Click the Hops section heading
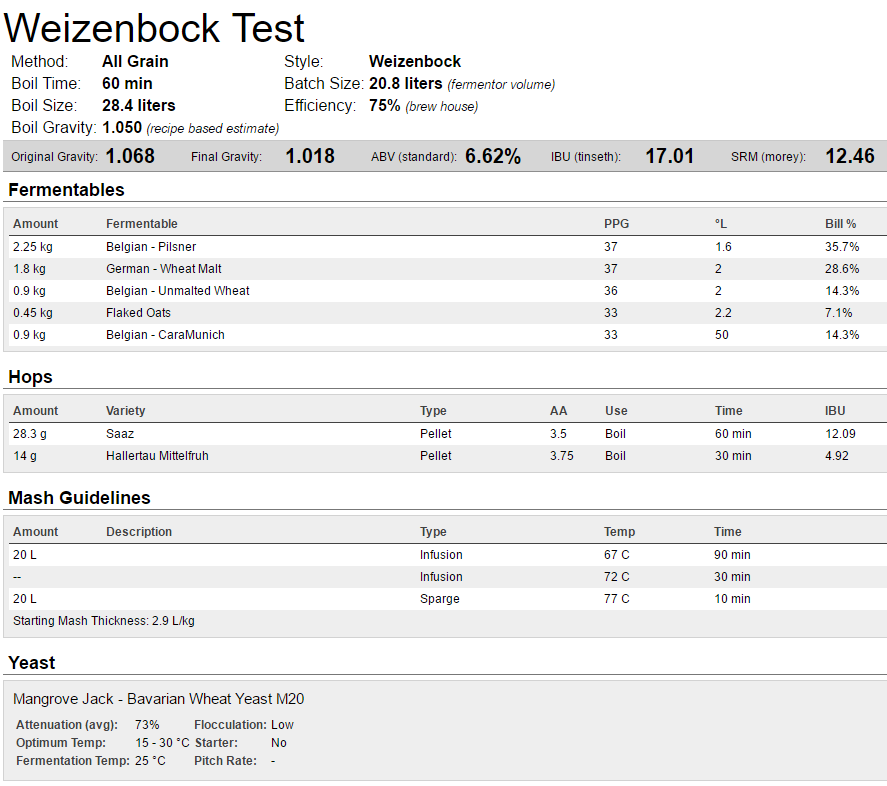 [x=30, y=377]
